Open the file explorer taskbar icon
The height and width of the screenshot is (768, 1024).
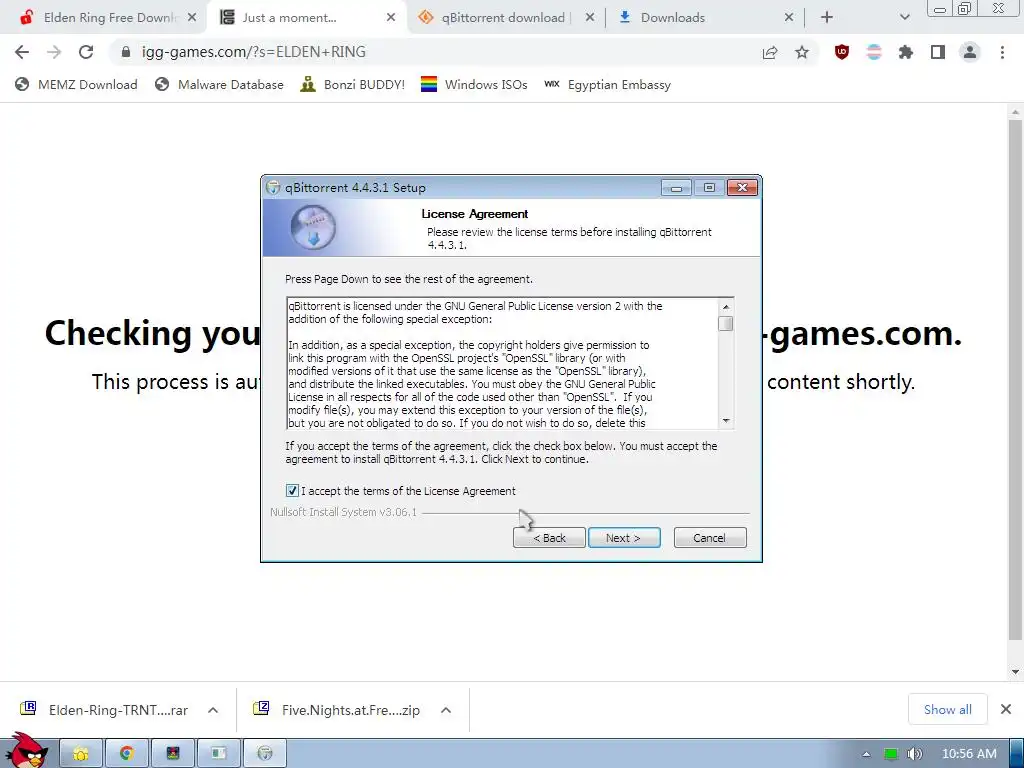pyautogui.click(x=81, y=754)
